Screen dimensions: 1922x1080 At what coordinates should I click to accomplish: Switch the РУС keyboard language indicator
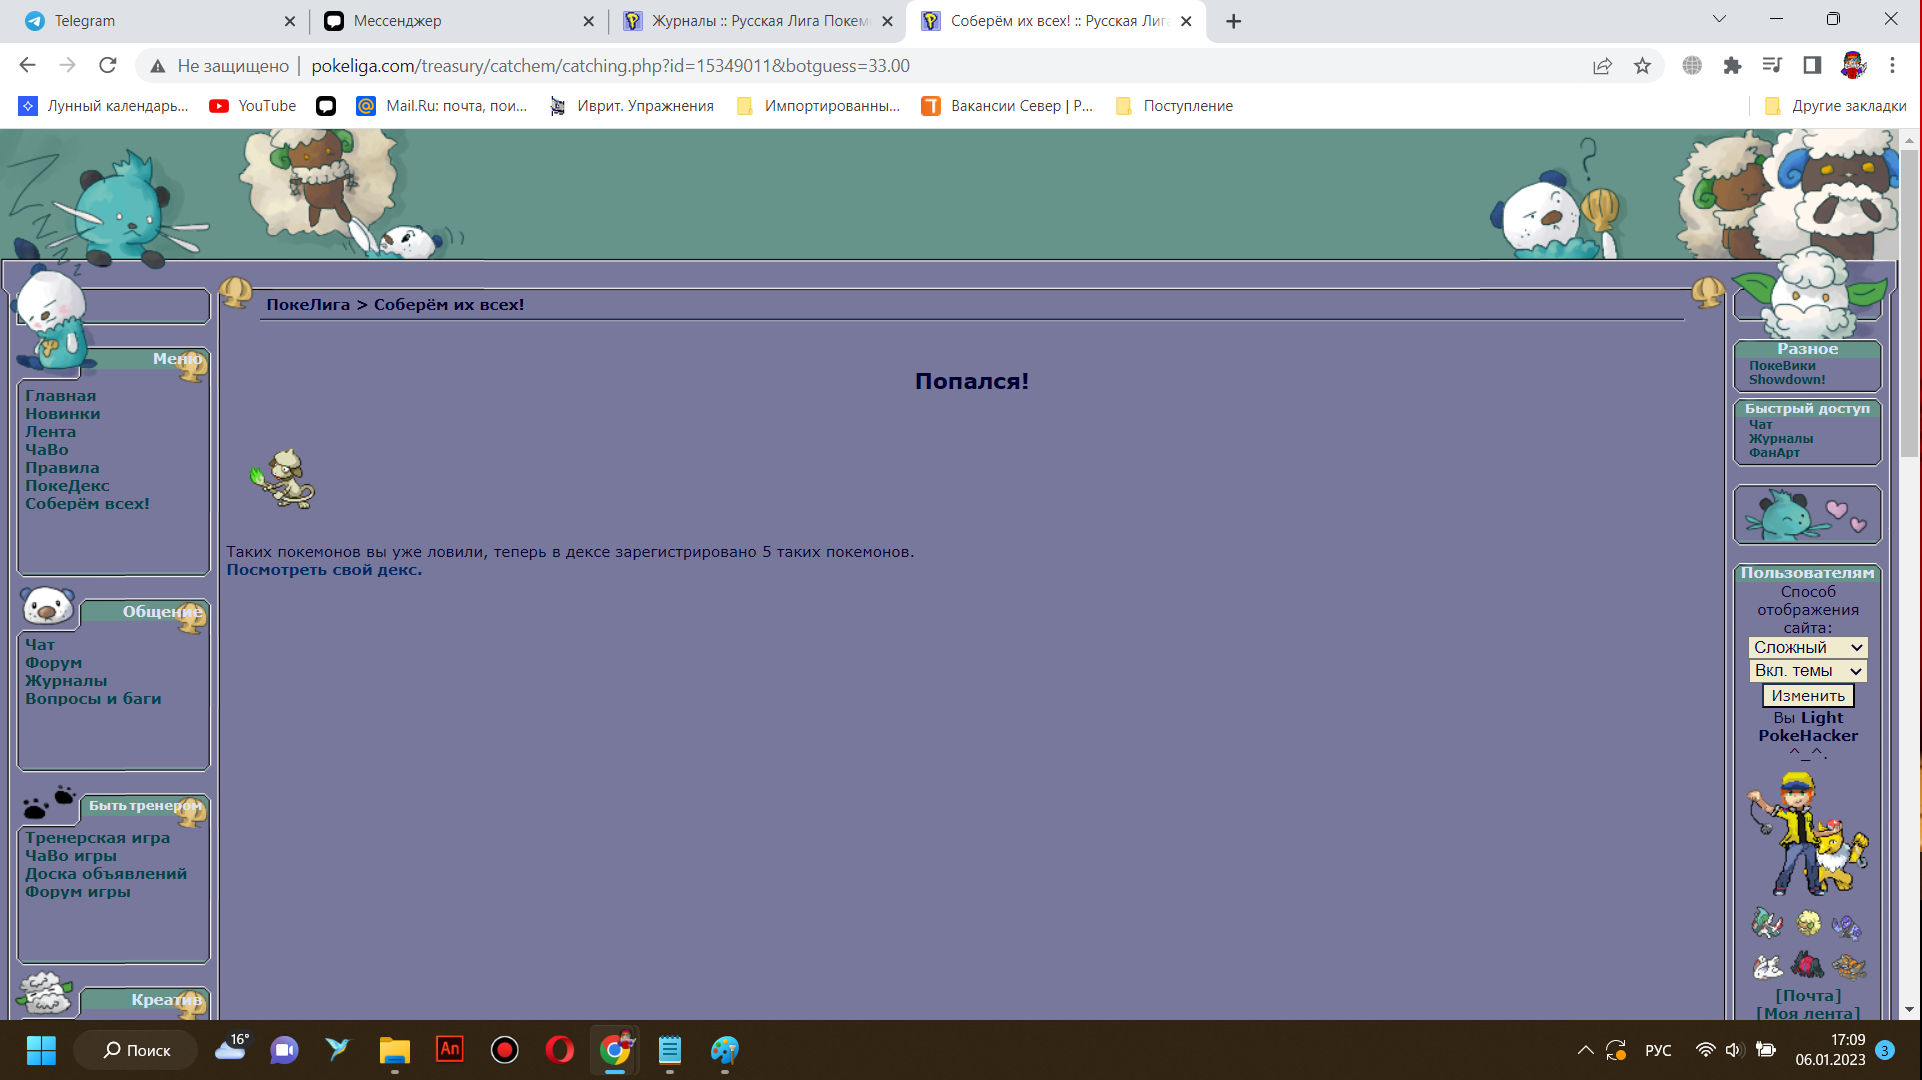[1658, 1050]
